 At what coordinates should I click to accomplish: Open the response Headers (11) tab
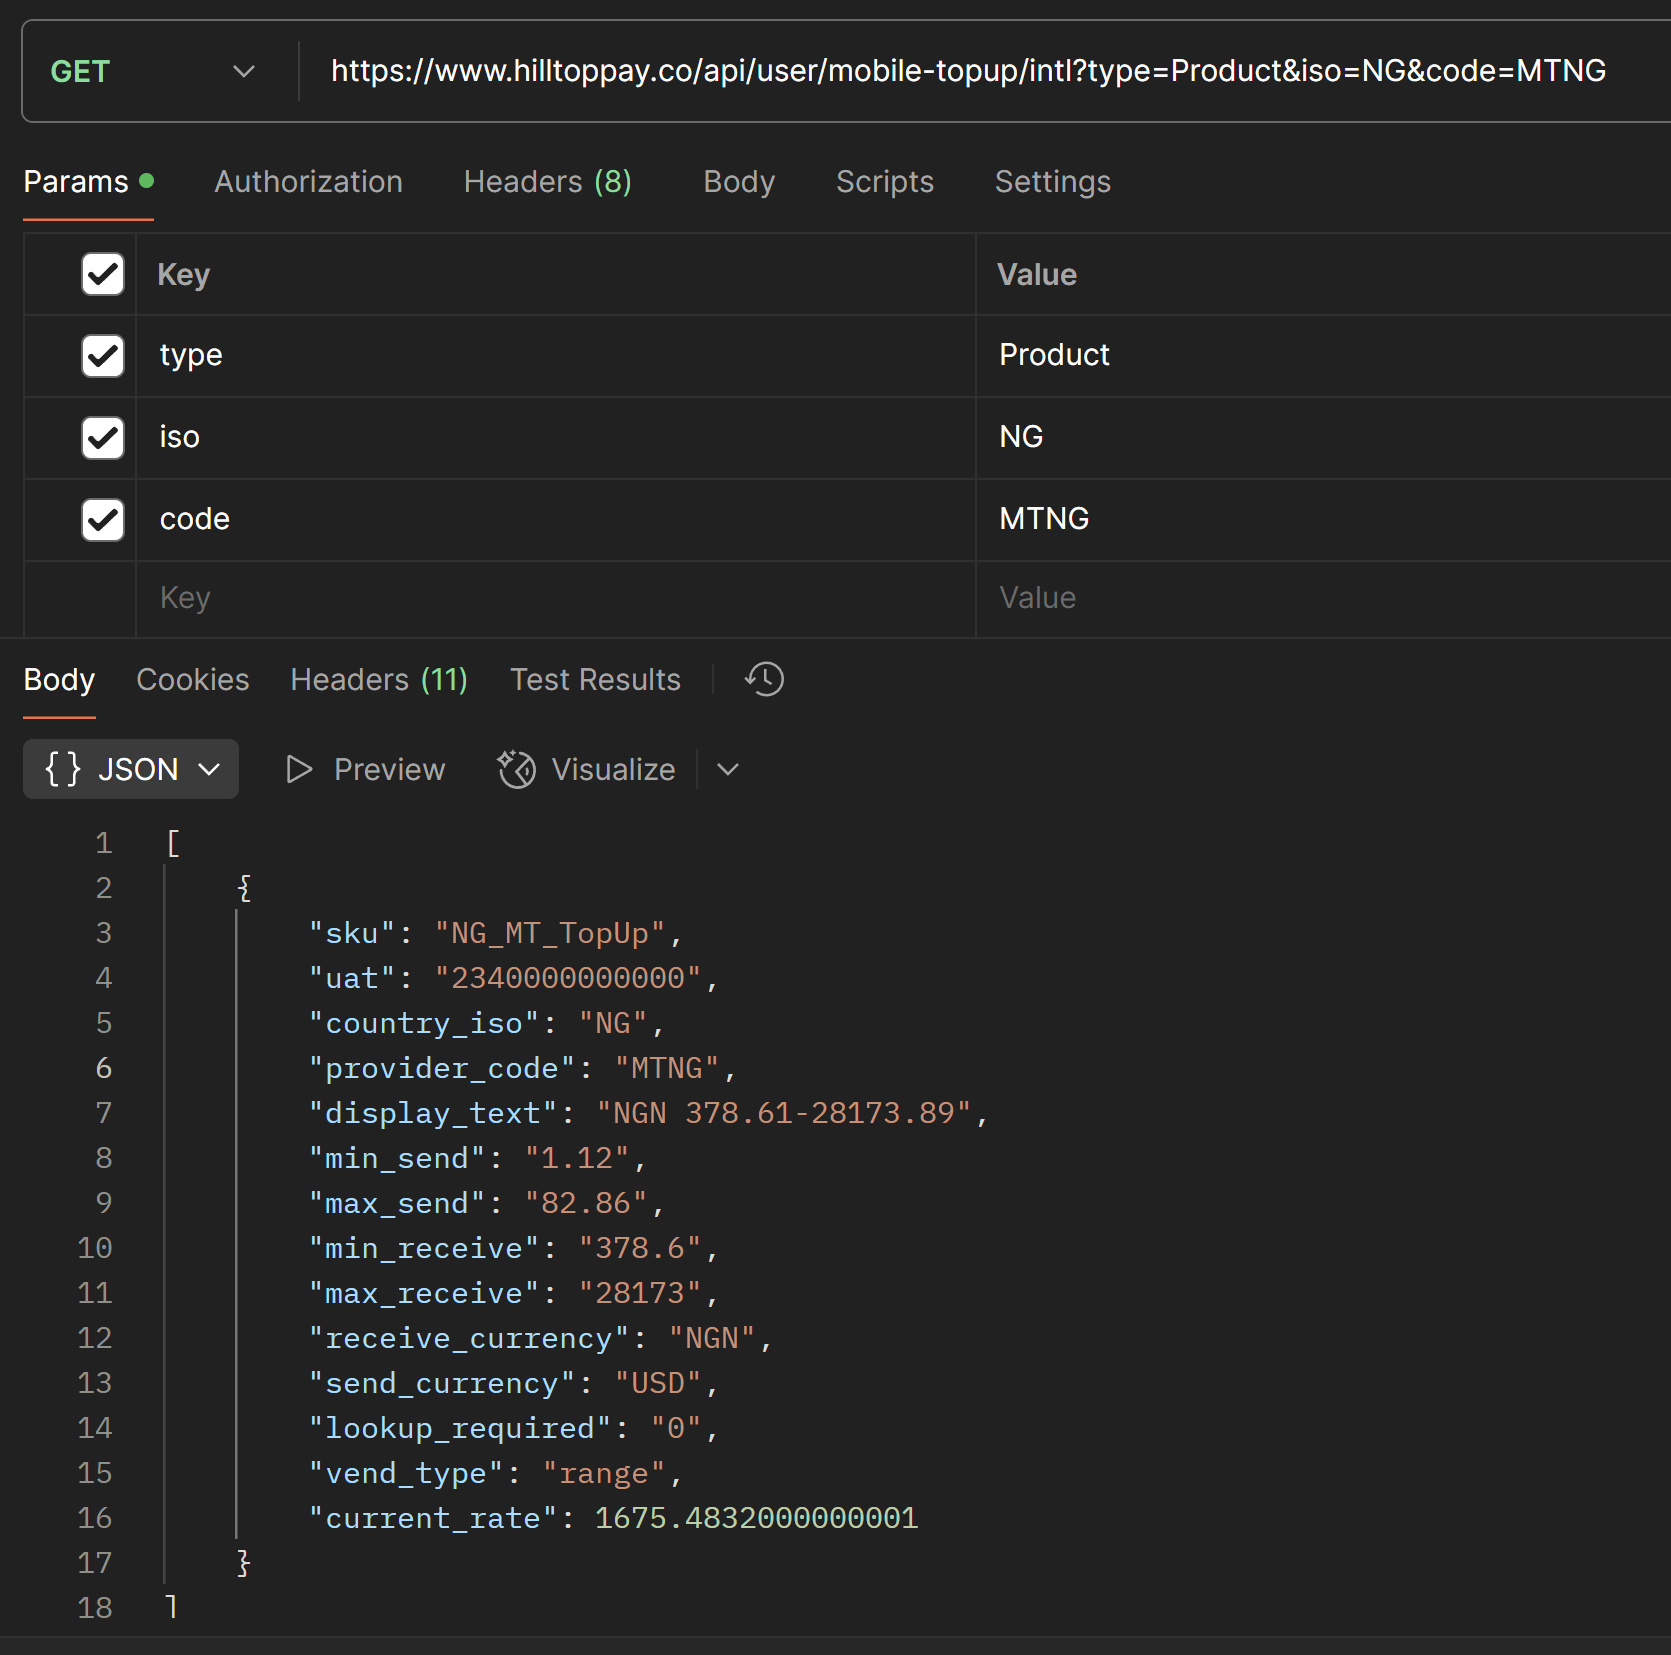pos(379,680)
